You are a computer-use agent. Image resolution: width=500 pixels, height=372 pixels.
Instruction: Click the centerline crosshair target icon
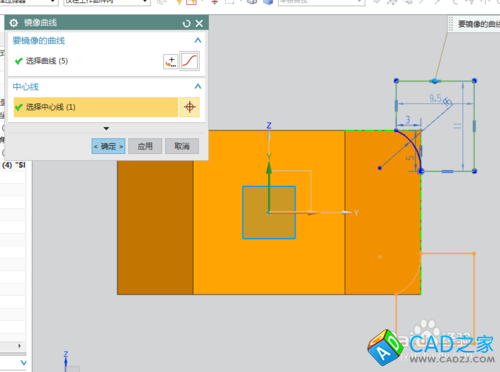(190, 107)
